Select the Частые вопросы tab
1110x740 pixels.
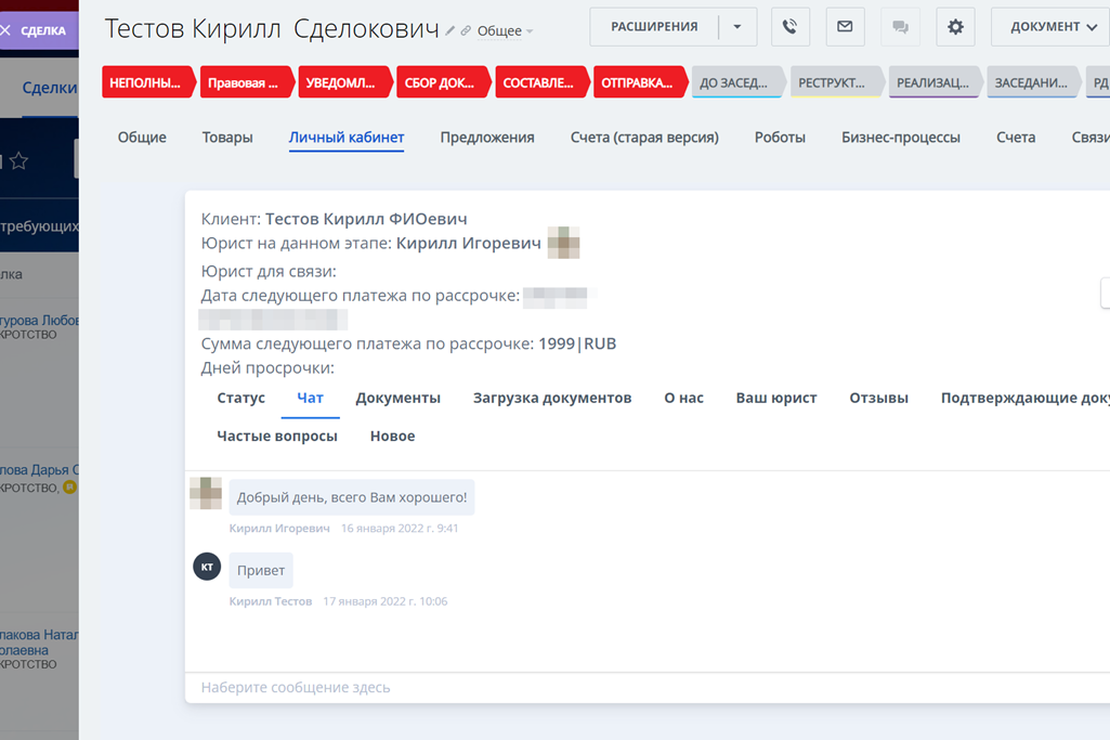[278, 435]
